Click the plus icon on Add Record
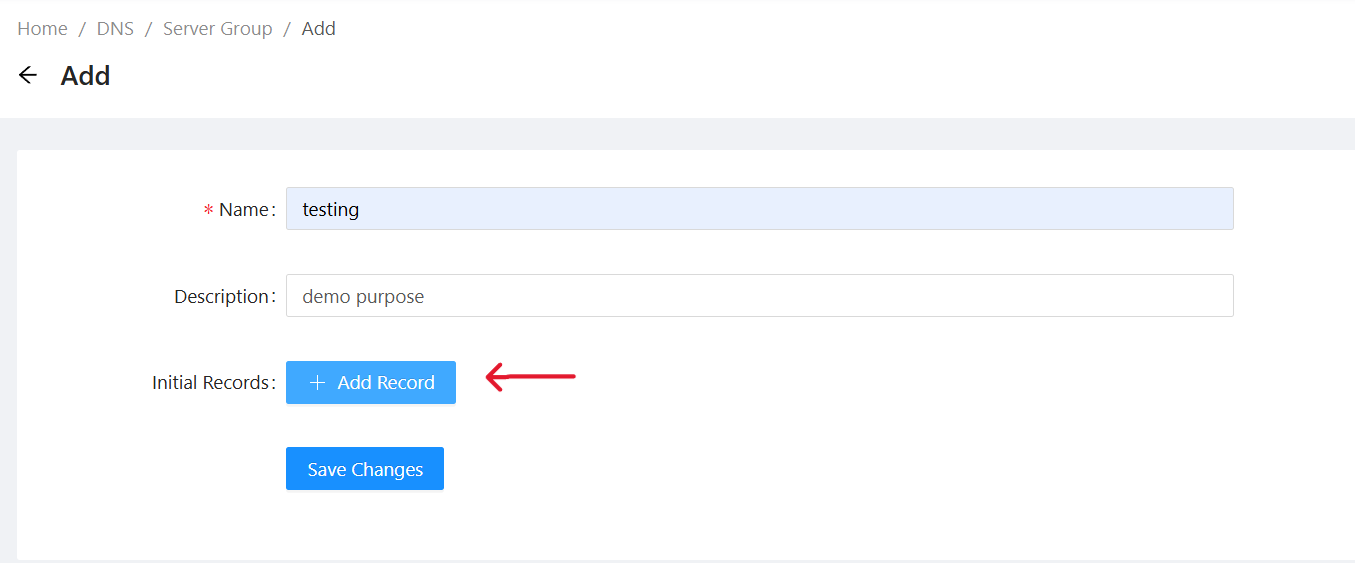 (x=317, y=383)
